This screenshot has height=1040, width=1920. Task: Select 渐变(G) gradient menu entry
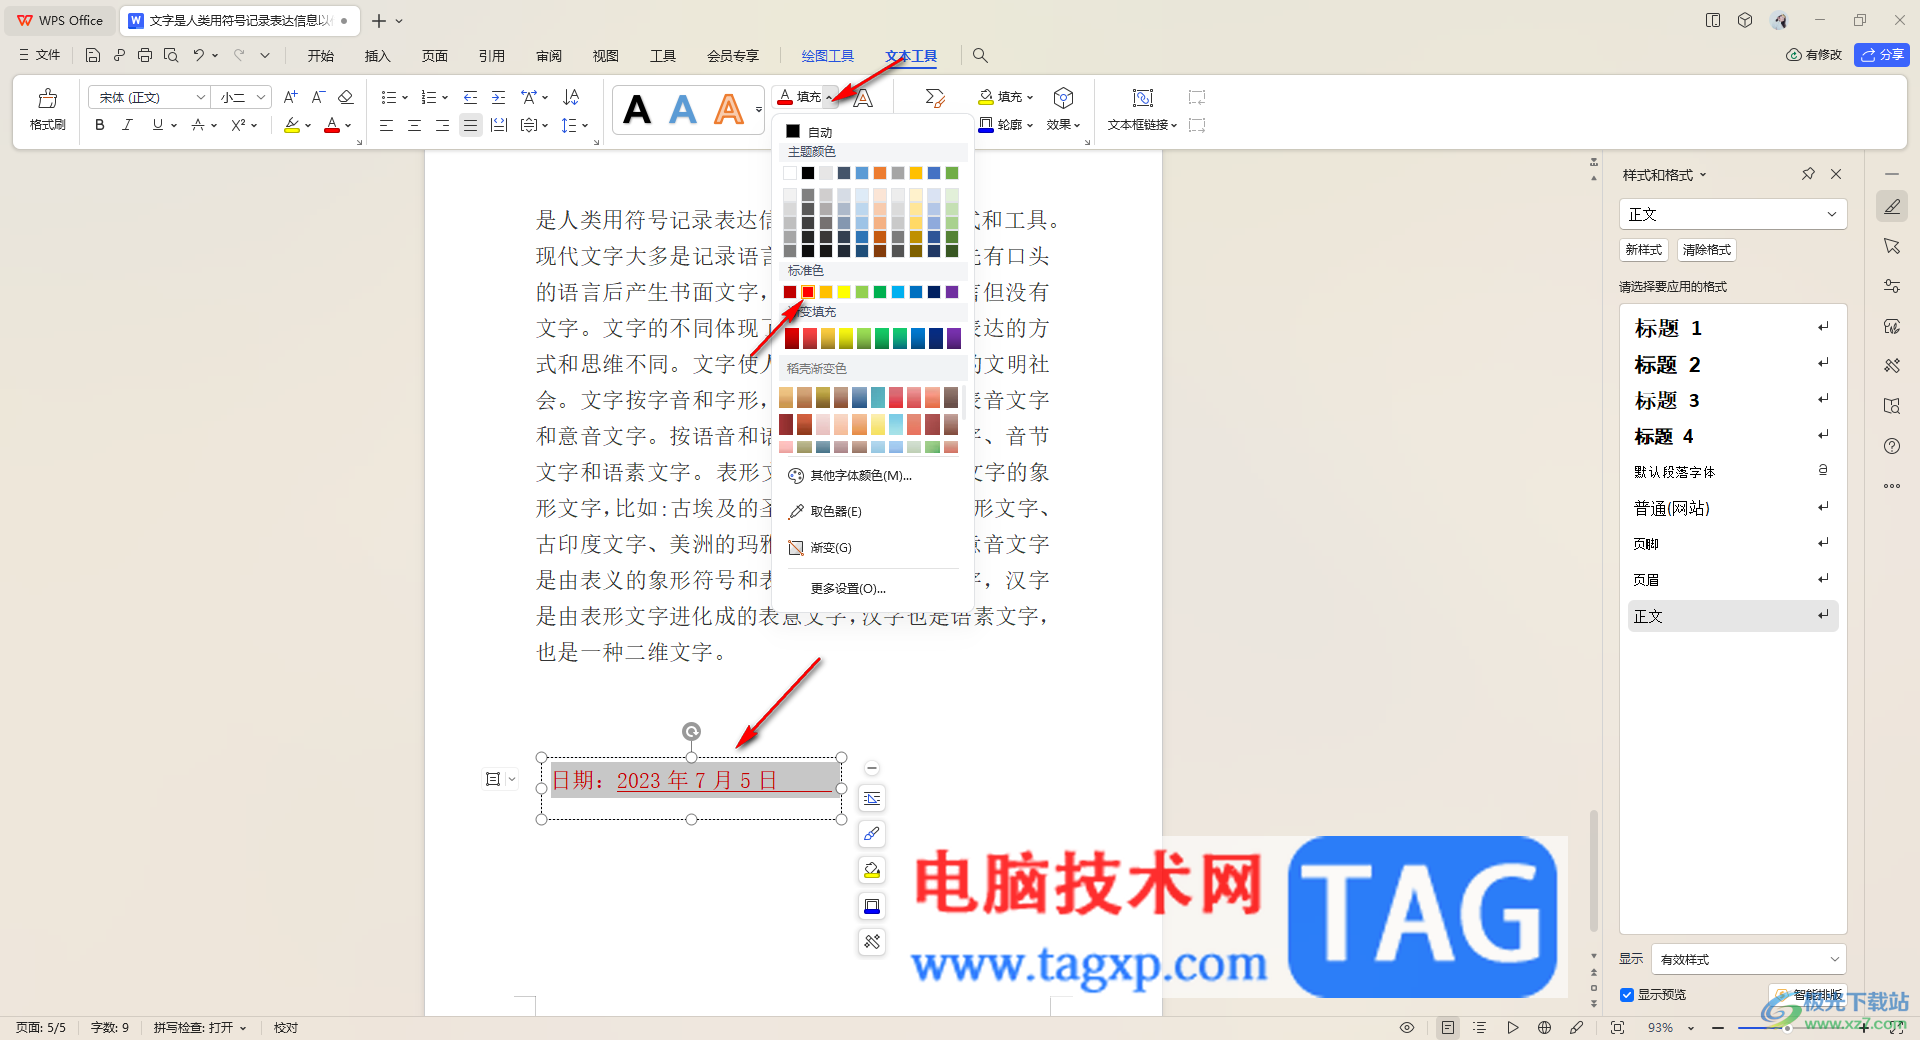tap(831, 547)
